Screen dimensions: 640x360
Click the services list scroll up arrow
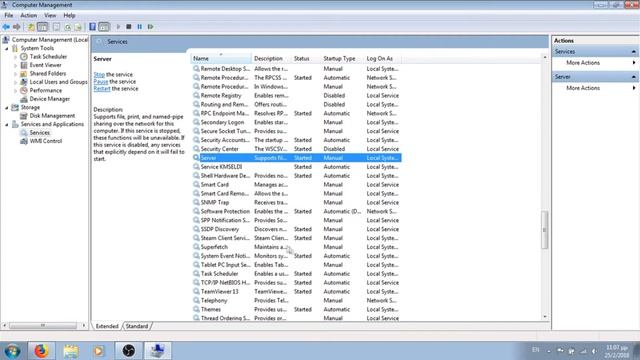coord(544,58)
